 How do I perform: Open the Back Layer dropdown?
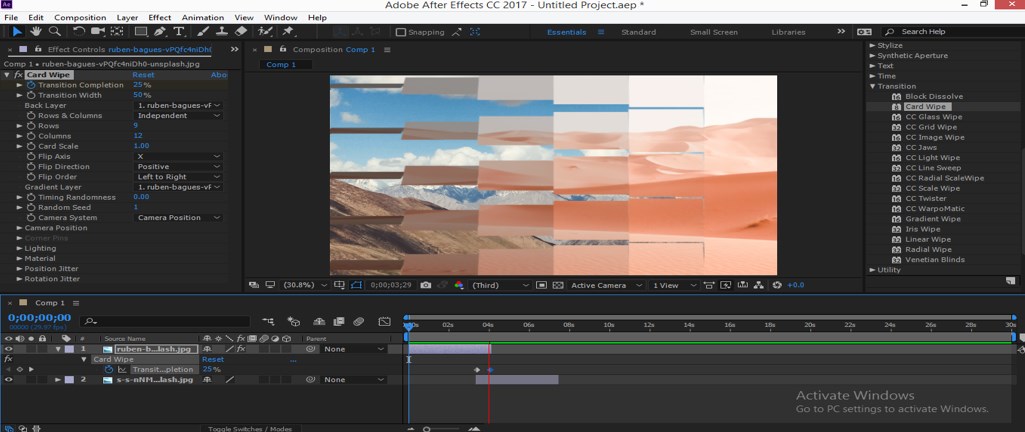pyautogui.click(x=179, y=105)
